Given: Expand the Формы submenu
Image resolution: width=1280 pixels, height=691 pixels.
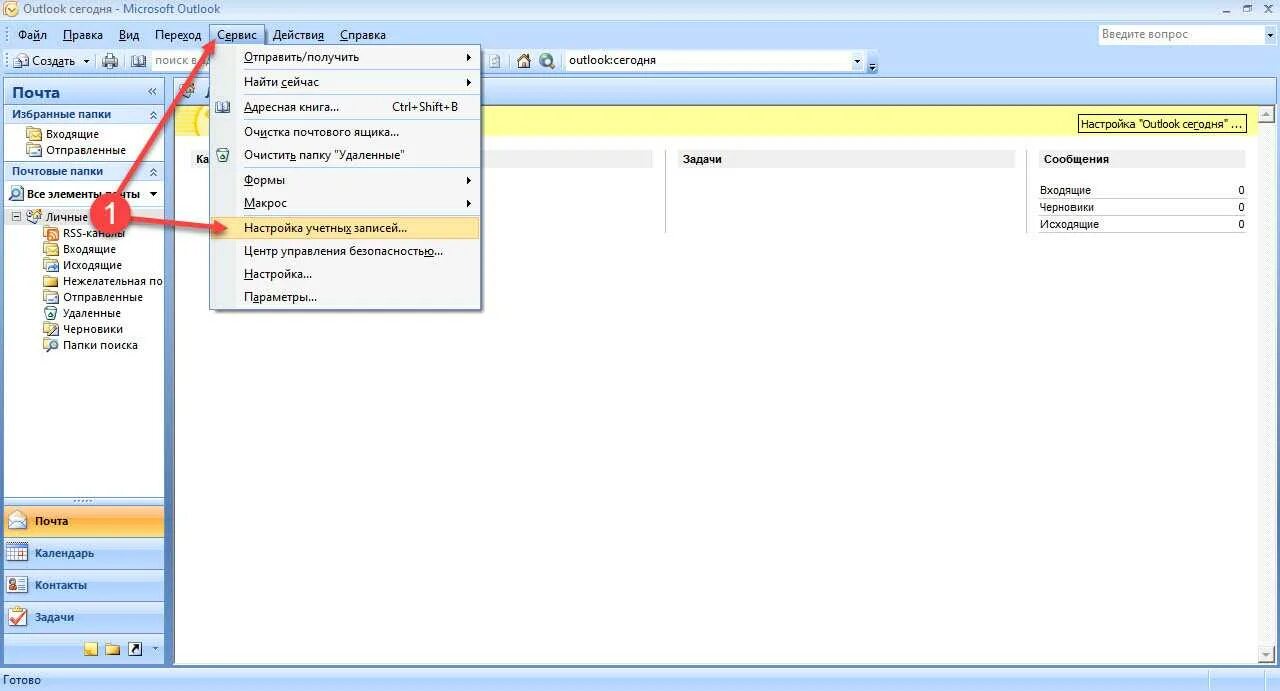Looking at the screenshot, I should click(x=346, y=180).
